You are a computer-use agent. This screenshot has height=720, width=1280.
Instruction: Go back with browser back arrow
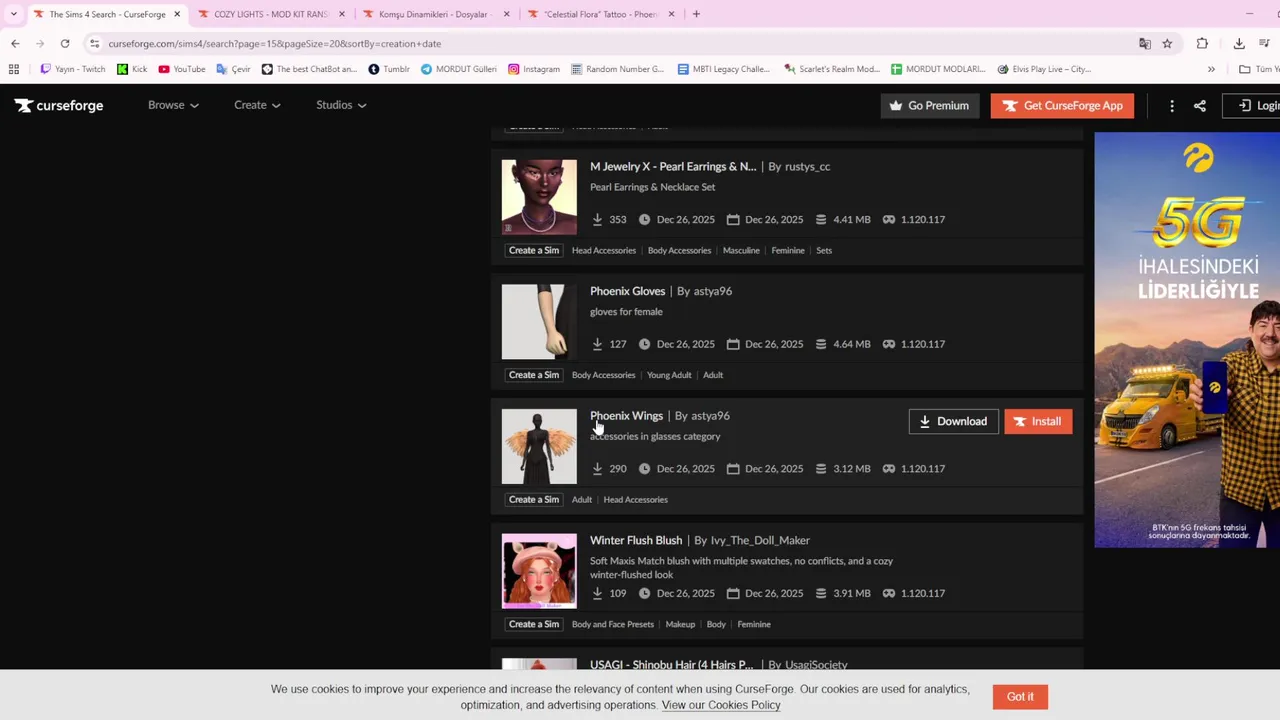(15, 44)
